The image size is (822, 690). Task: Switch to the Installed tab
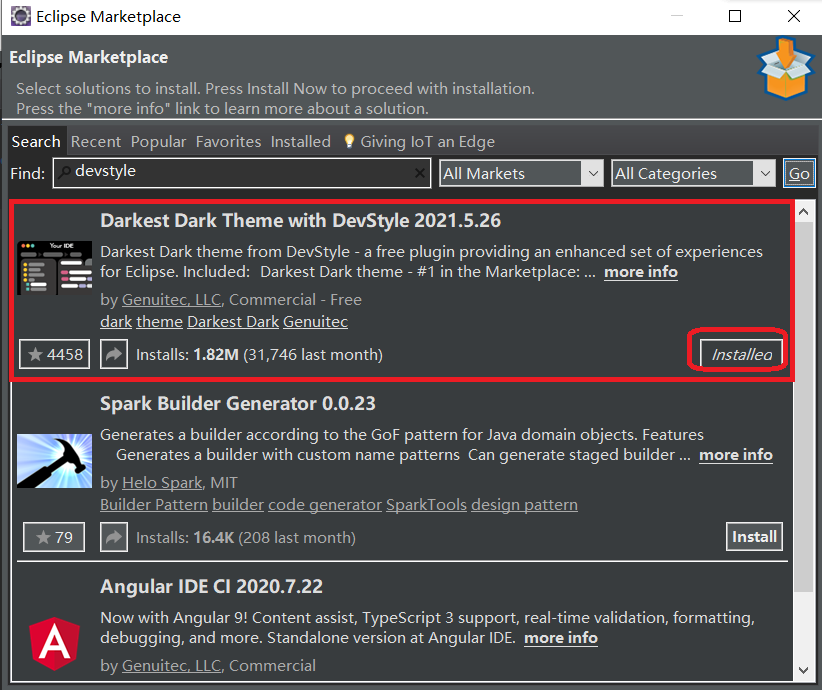click(x=301, y=141)
